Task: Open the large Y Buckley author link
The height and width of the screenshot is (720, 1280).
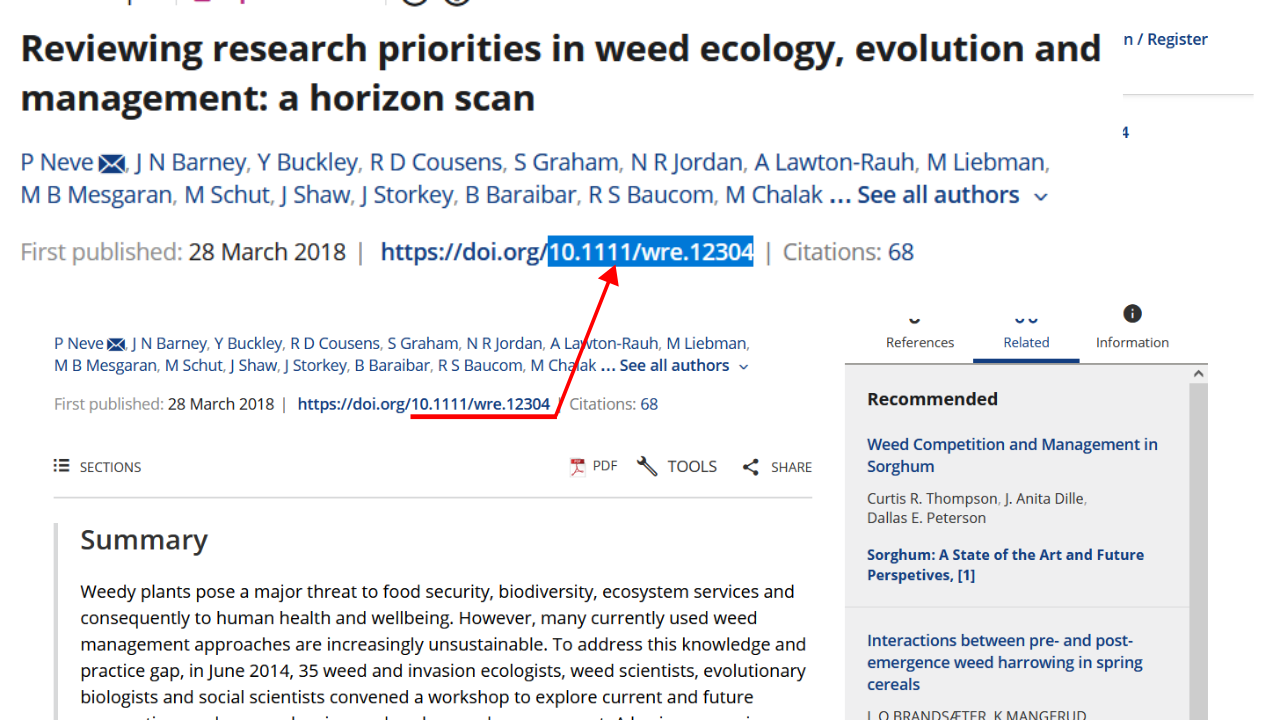Action: [x=307, y=162]
